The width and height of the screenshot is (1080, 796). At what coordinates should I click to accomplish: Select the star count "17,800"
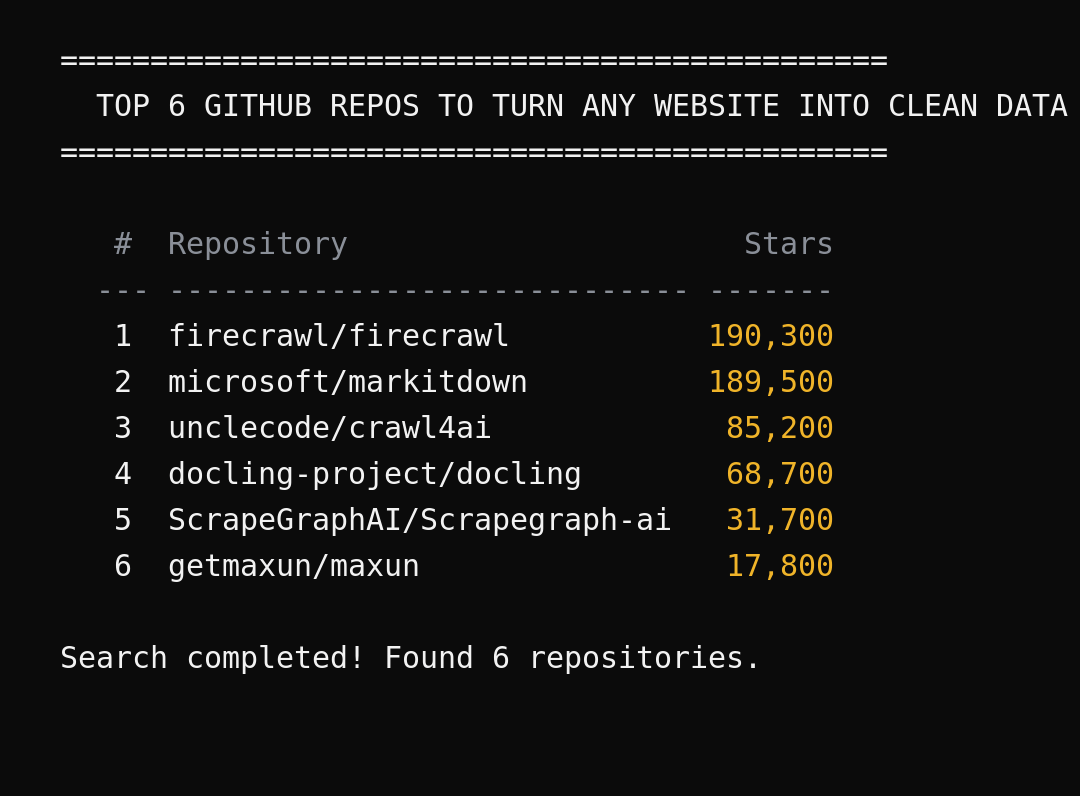coord(780,566)
